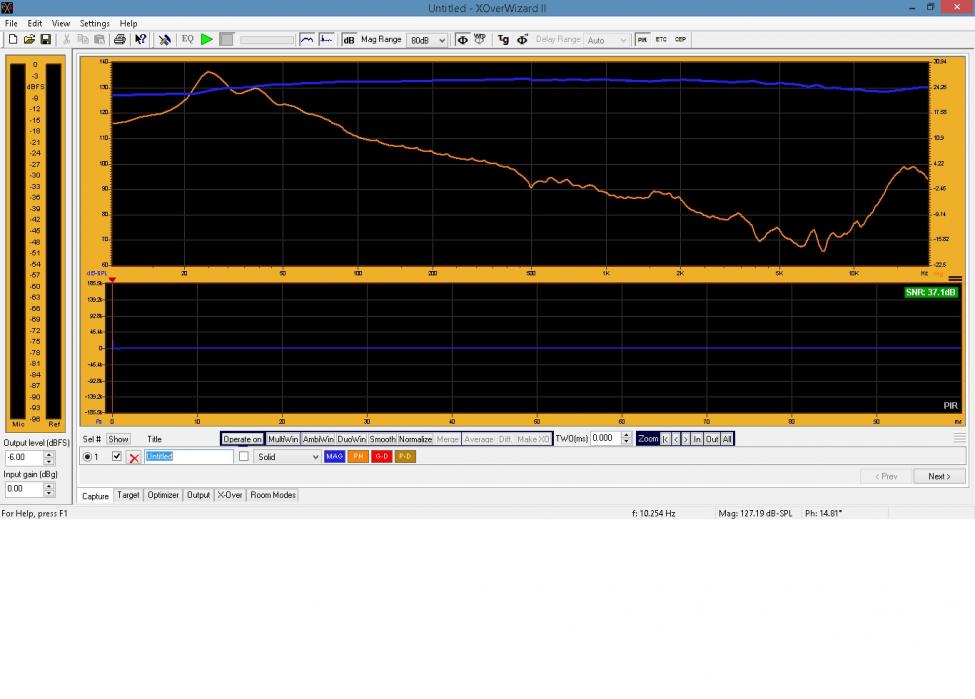Click the Next button

click(x=939, y=476)
